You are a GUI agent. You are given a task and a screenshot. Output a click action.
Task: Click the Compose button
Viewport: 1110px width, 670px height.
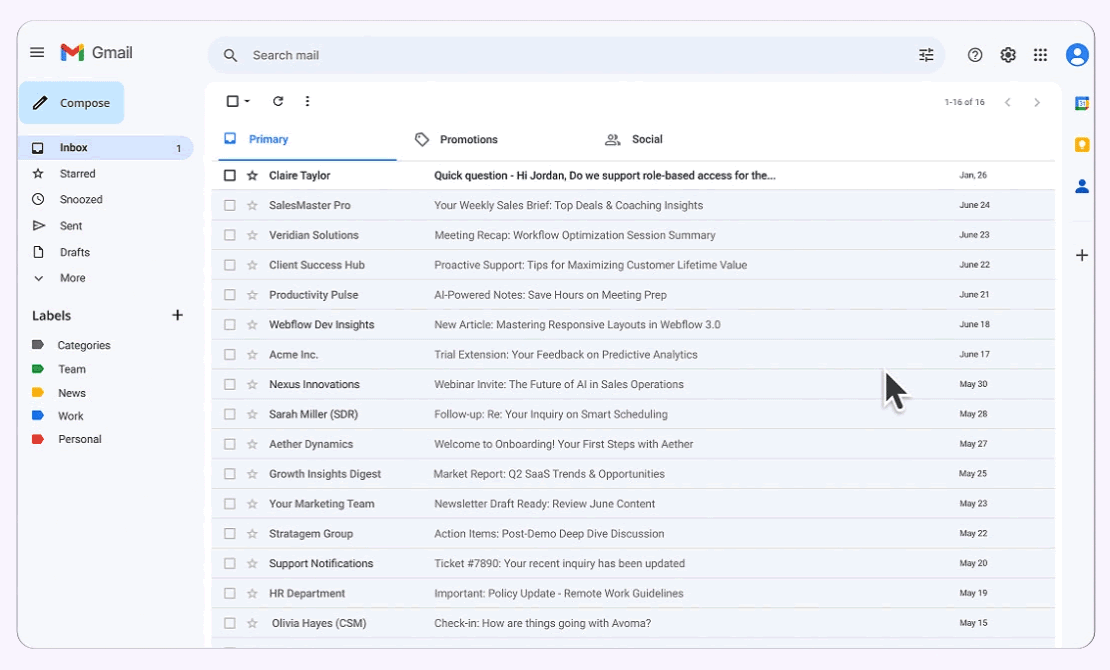[71, 103]
